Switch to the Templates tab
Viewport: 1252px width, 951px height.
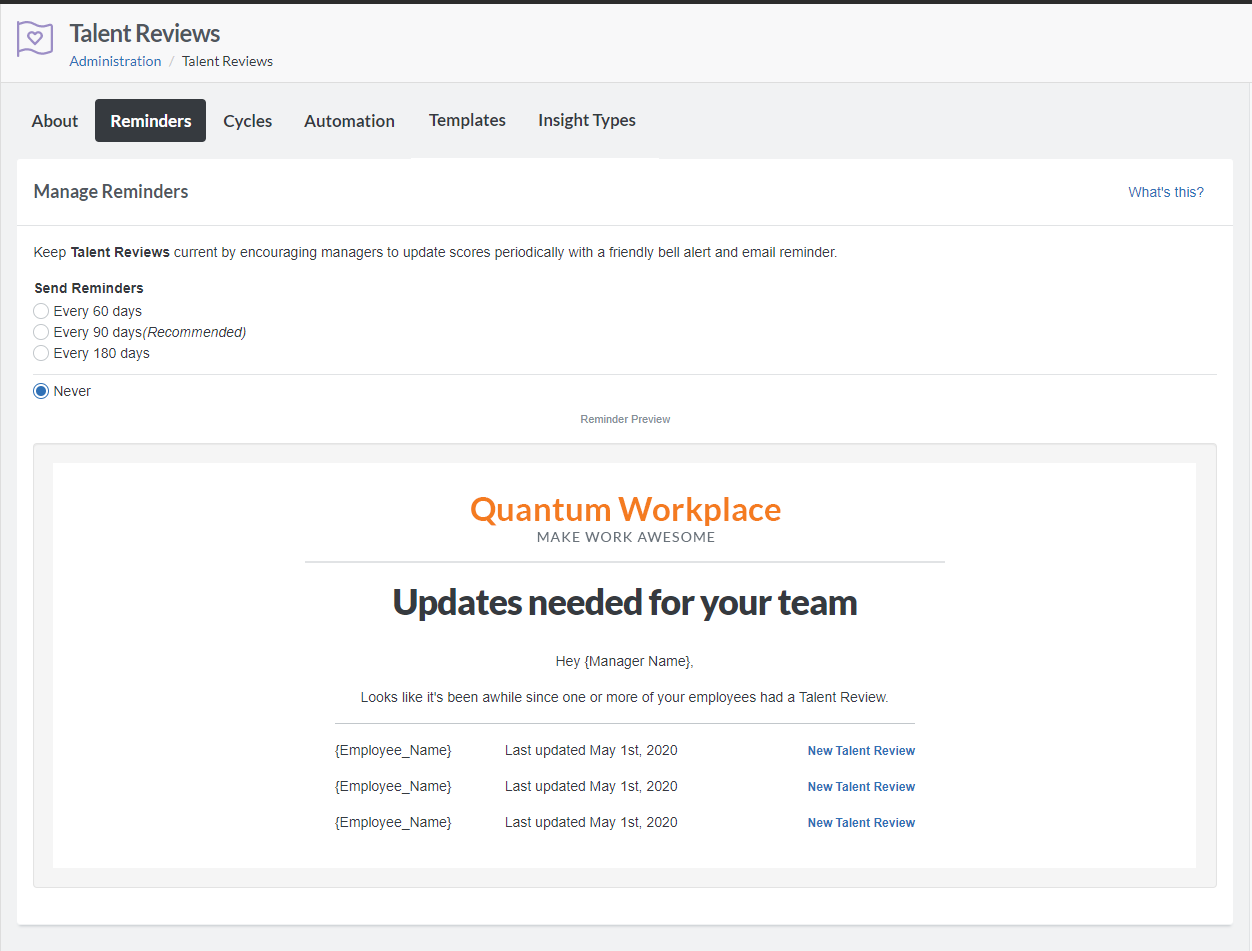467,120
